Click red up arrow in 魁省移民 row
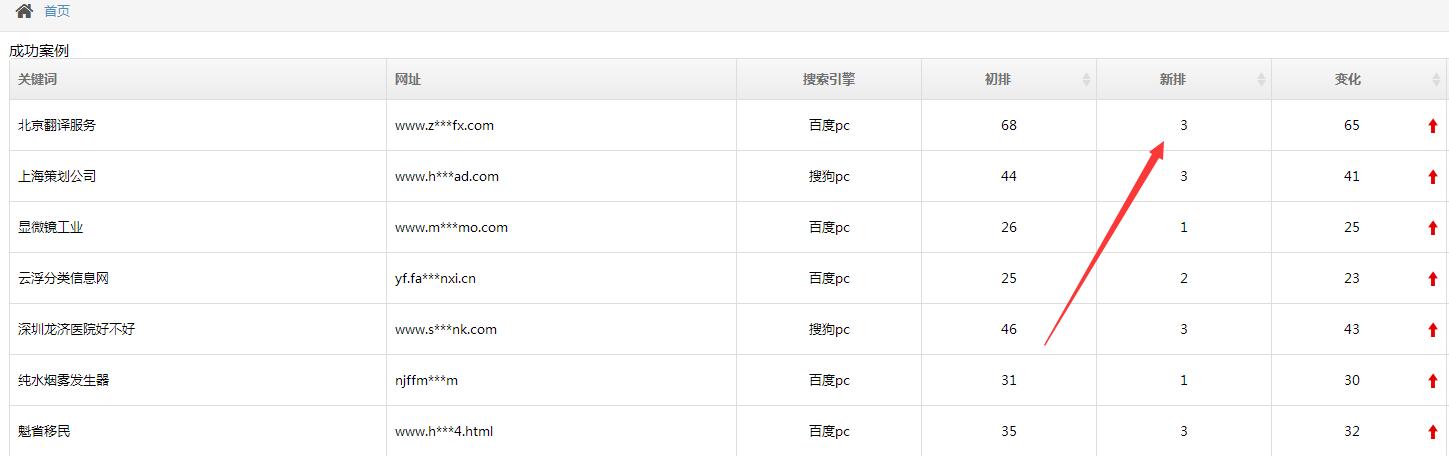The width and height of the screenshot is (1449, 456). click(1433, 432)
